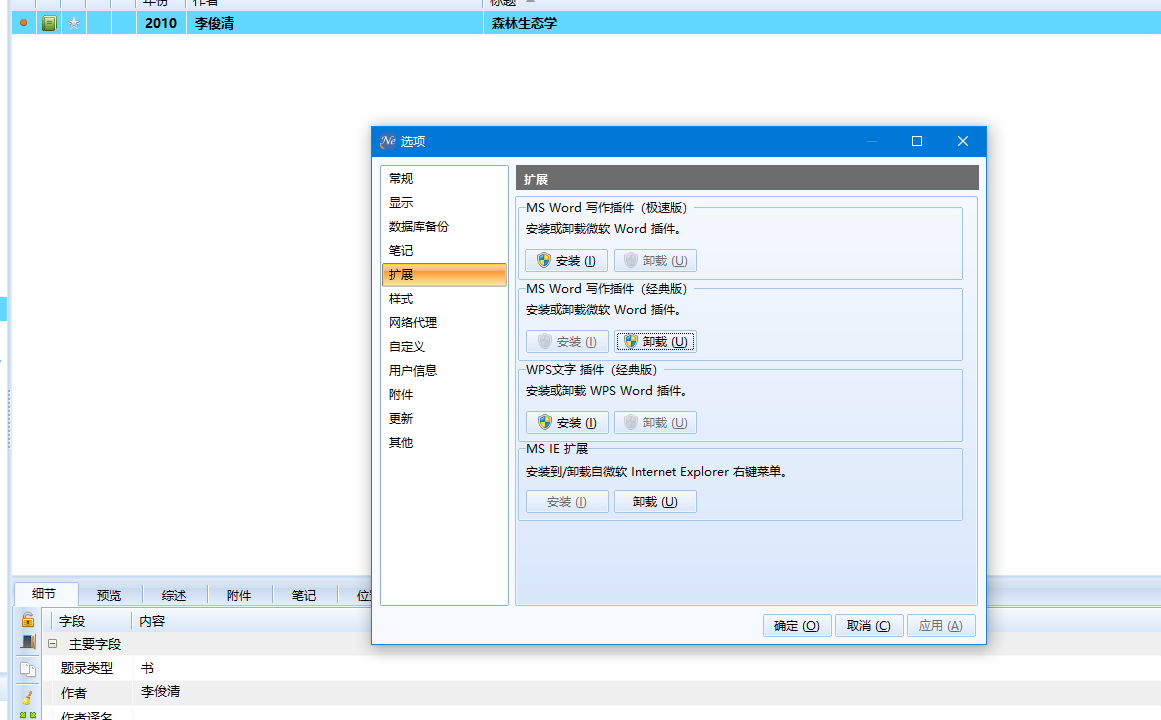Open the 样式 options category
This screenshot has width=1161, height=720.
pos(444,299)
